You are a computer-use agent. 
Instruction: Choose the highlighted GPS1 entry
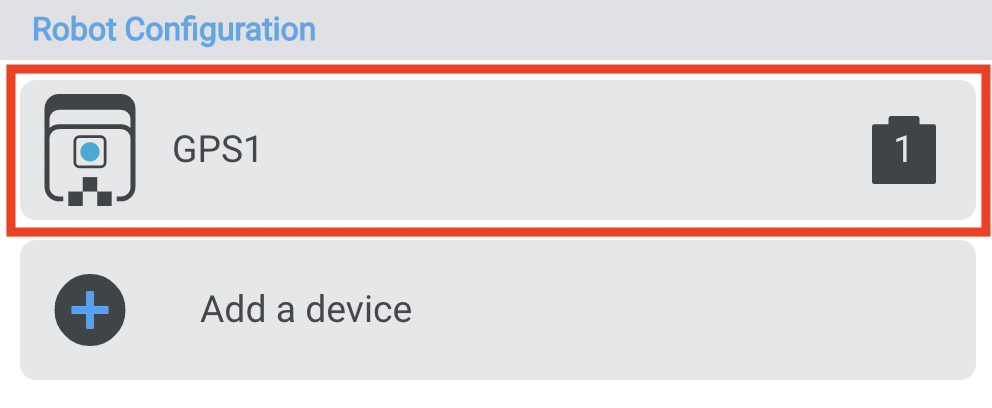[x=497, y=150]
